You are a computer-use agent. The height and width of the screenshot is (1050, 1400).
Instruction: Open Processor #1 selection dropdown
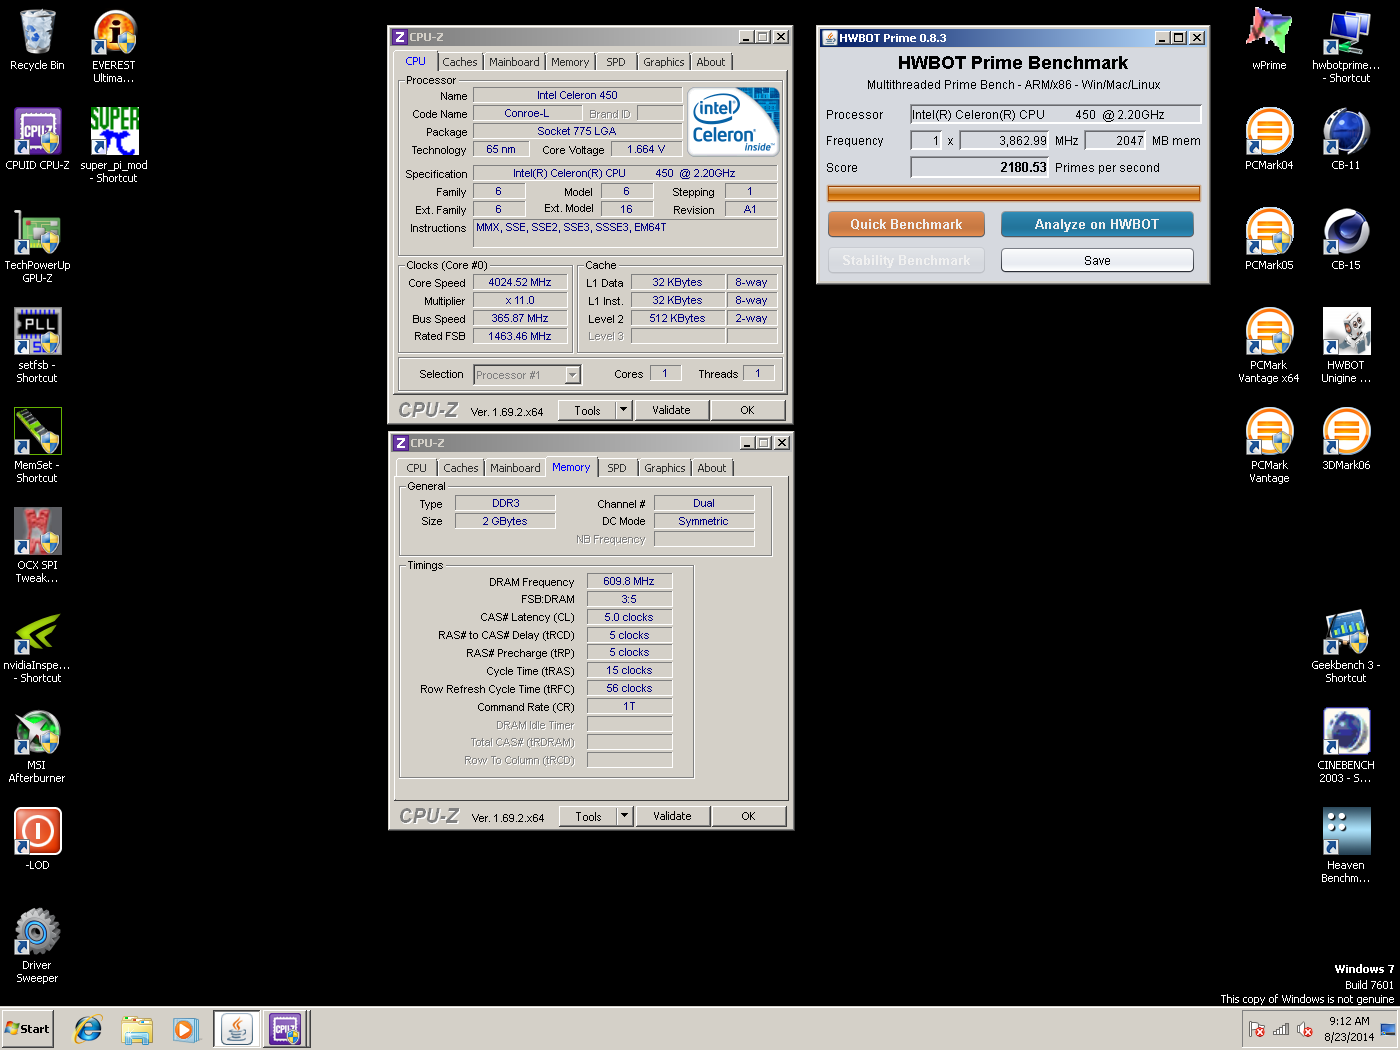click(527, 375)
